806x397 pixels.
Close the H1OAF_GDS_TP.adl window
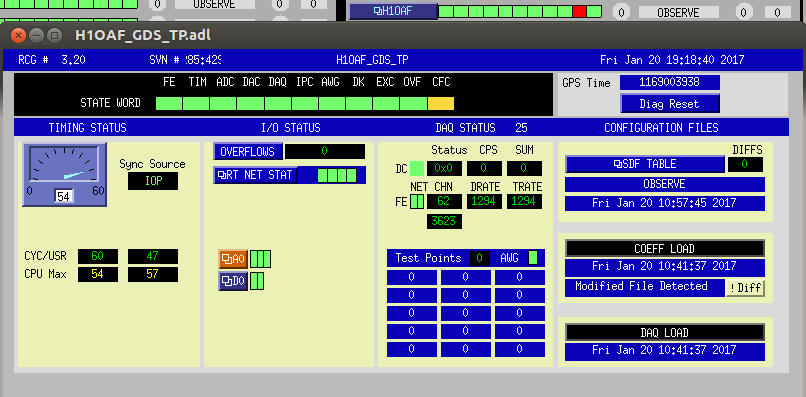pos(19,35)
